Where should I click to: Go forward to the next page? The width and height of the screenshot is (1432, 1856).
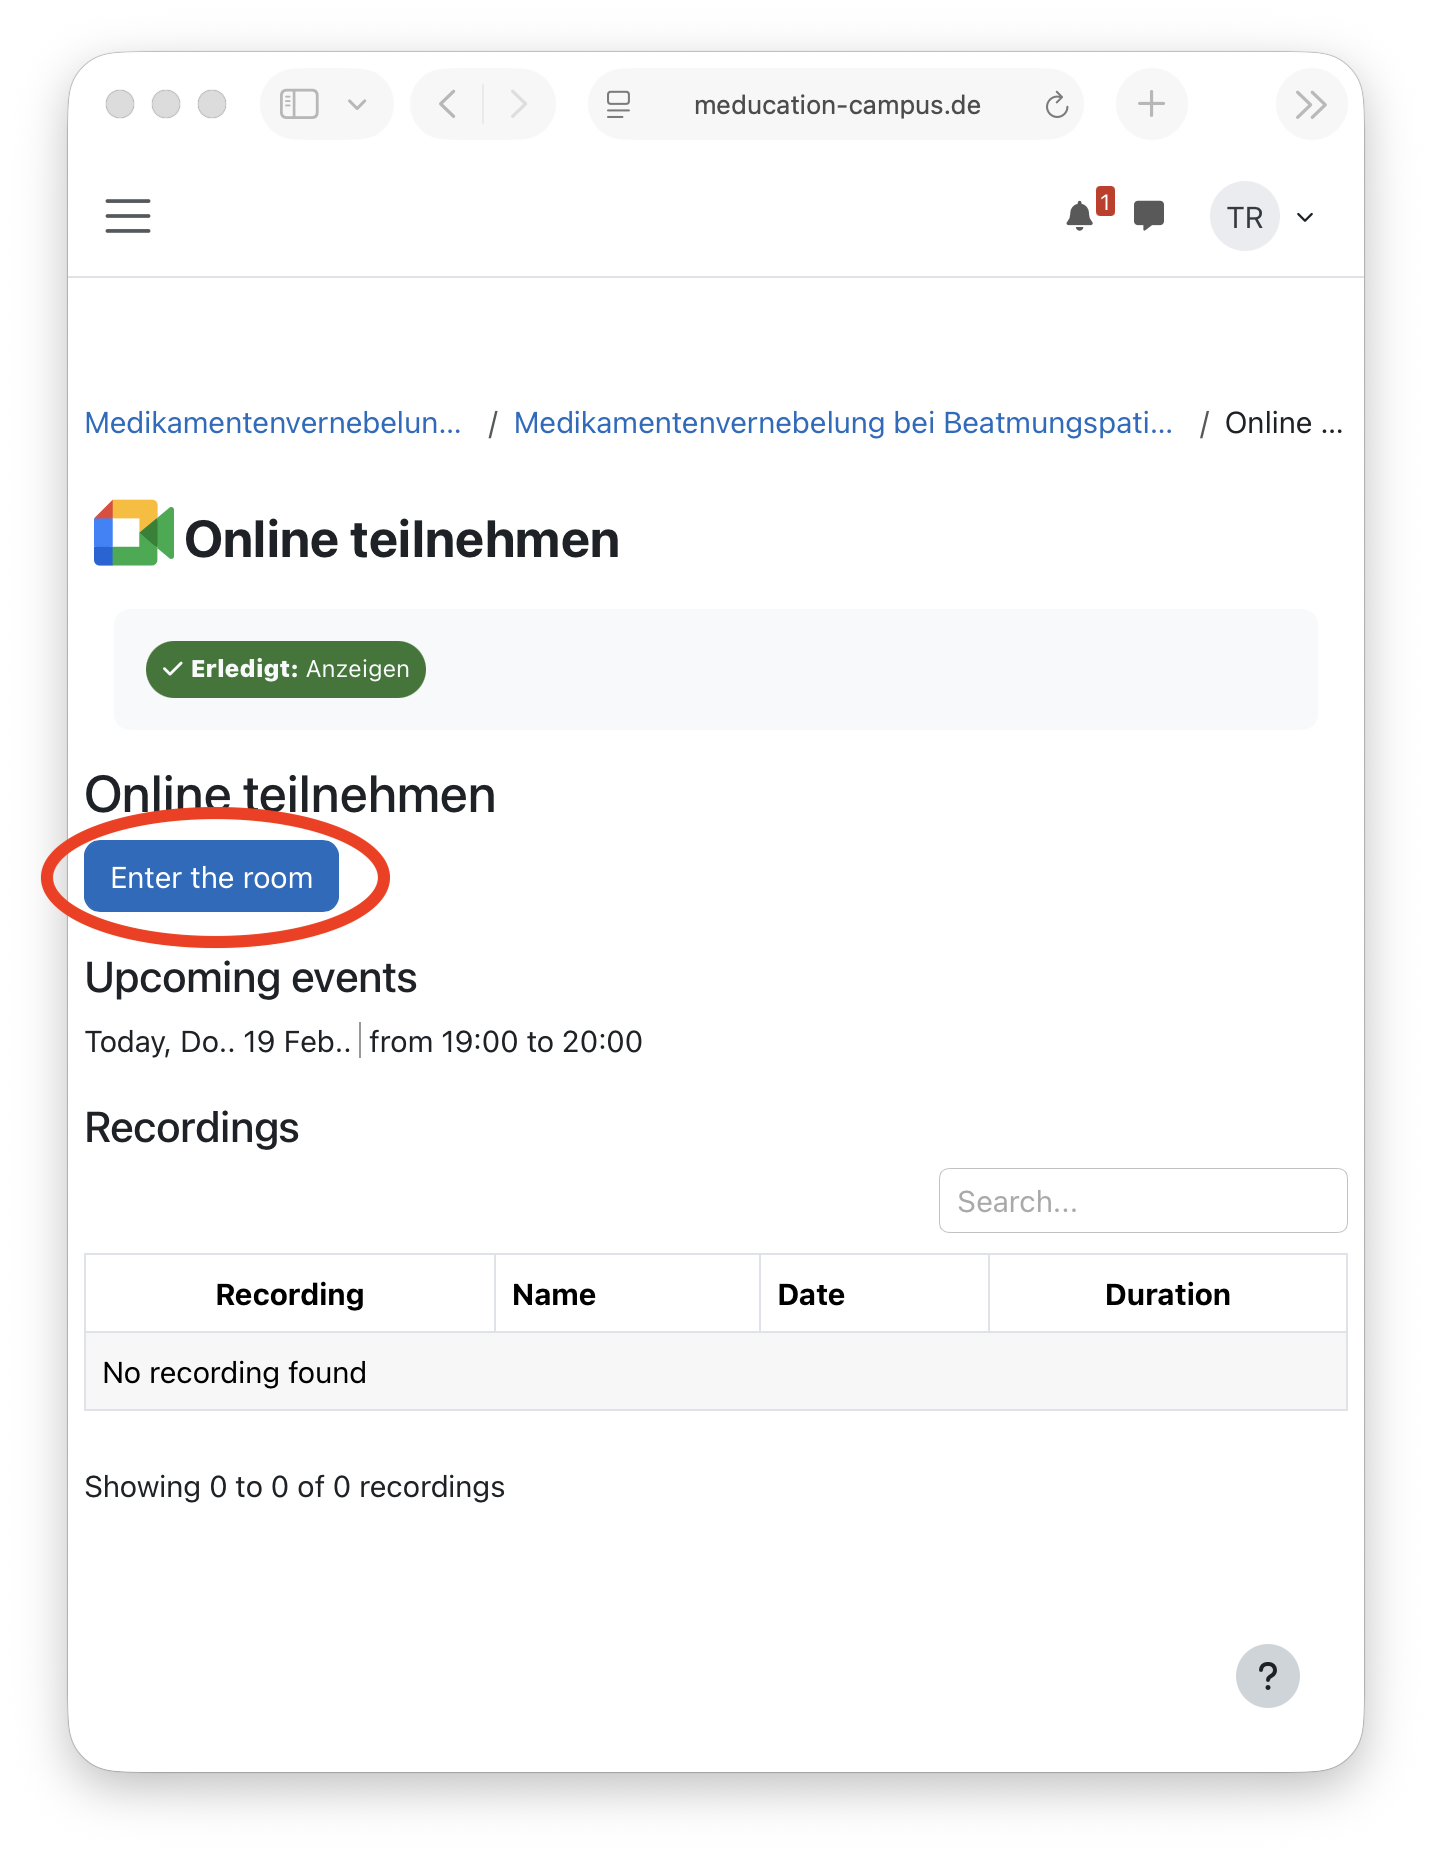tap(518, 104)
